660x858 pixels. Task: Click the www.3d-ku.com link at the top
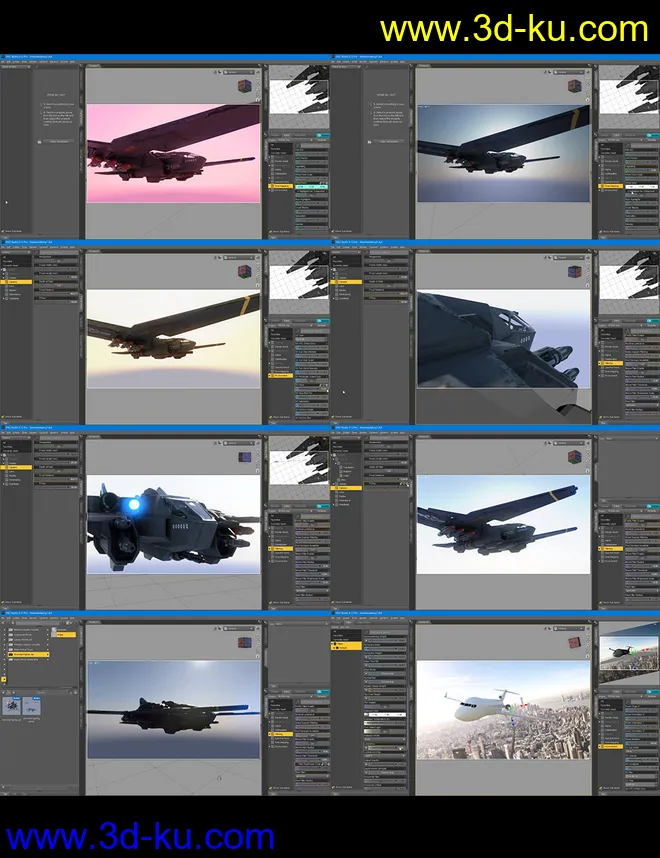point(514,28)
